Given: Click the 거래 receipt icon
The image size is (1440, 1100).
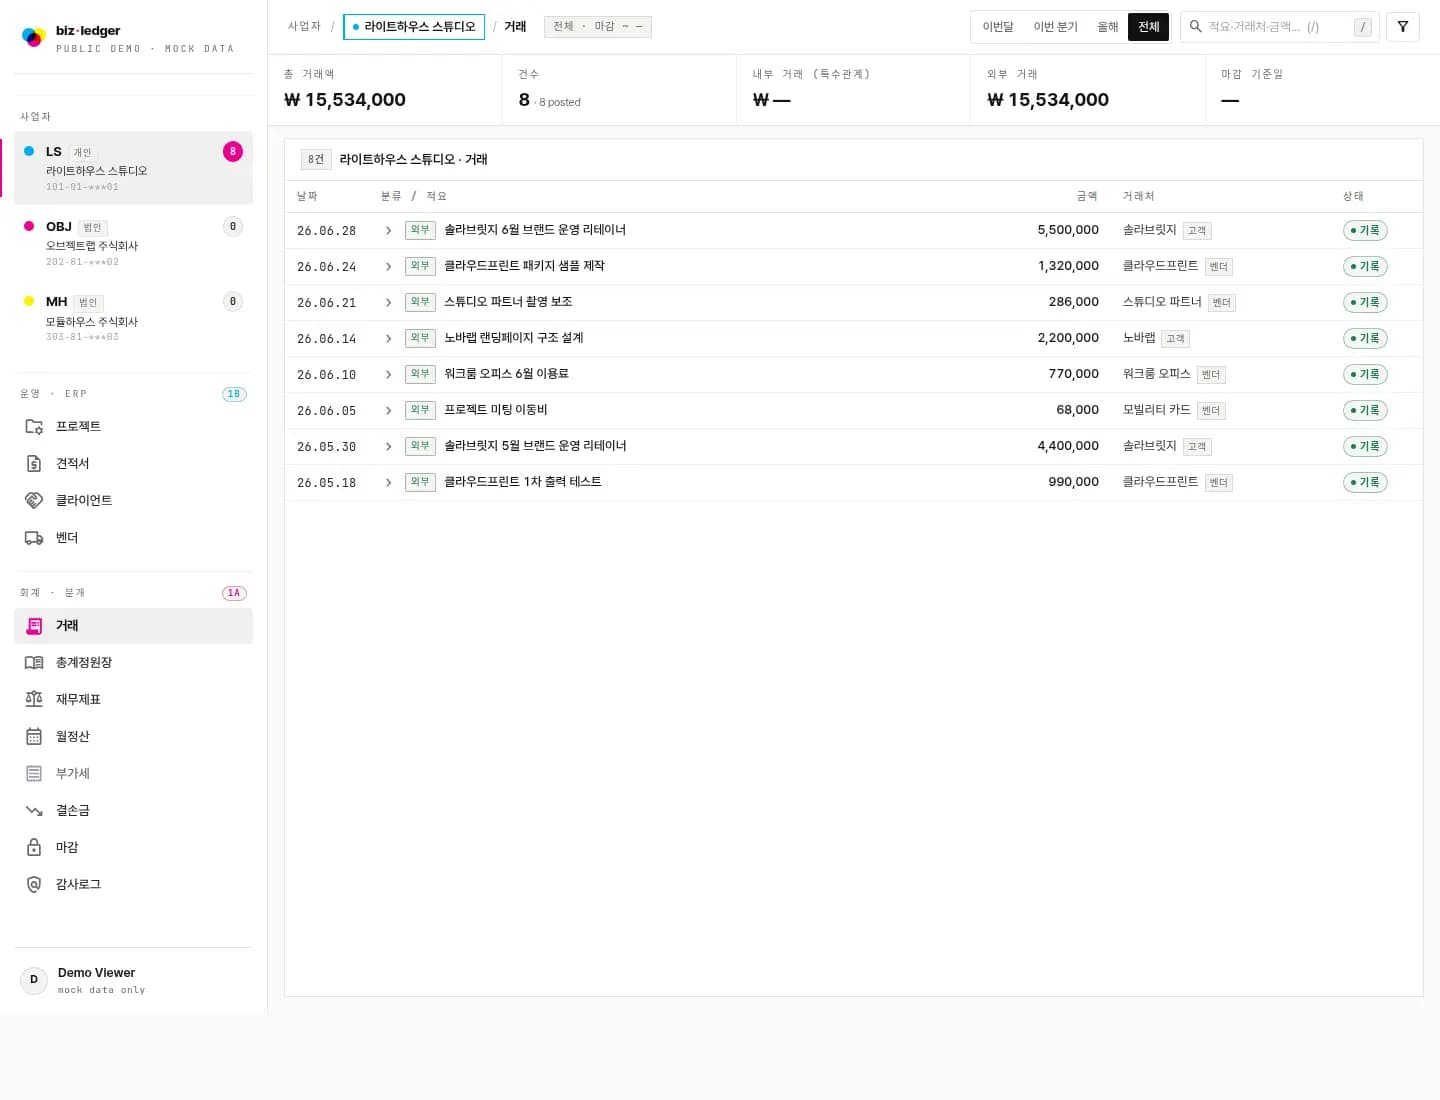Looking at the screenshot, I should pyautogui.click(x=34, y=626).
